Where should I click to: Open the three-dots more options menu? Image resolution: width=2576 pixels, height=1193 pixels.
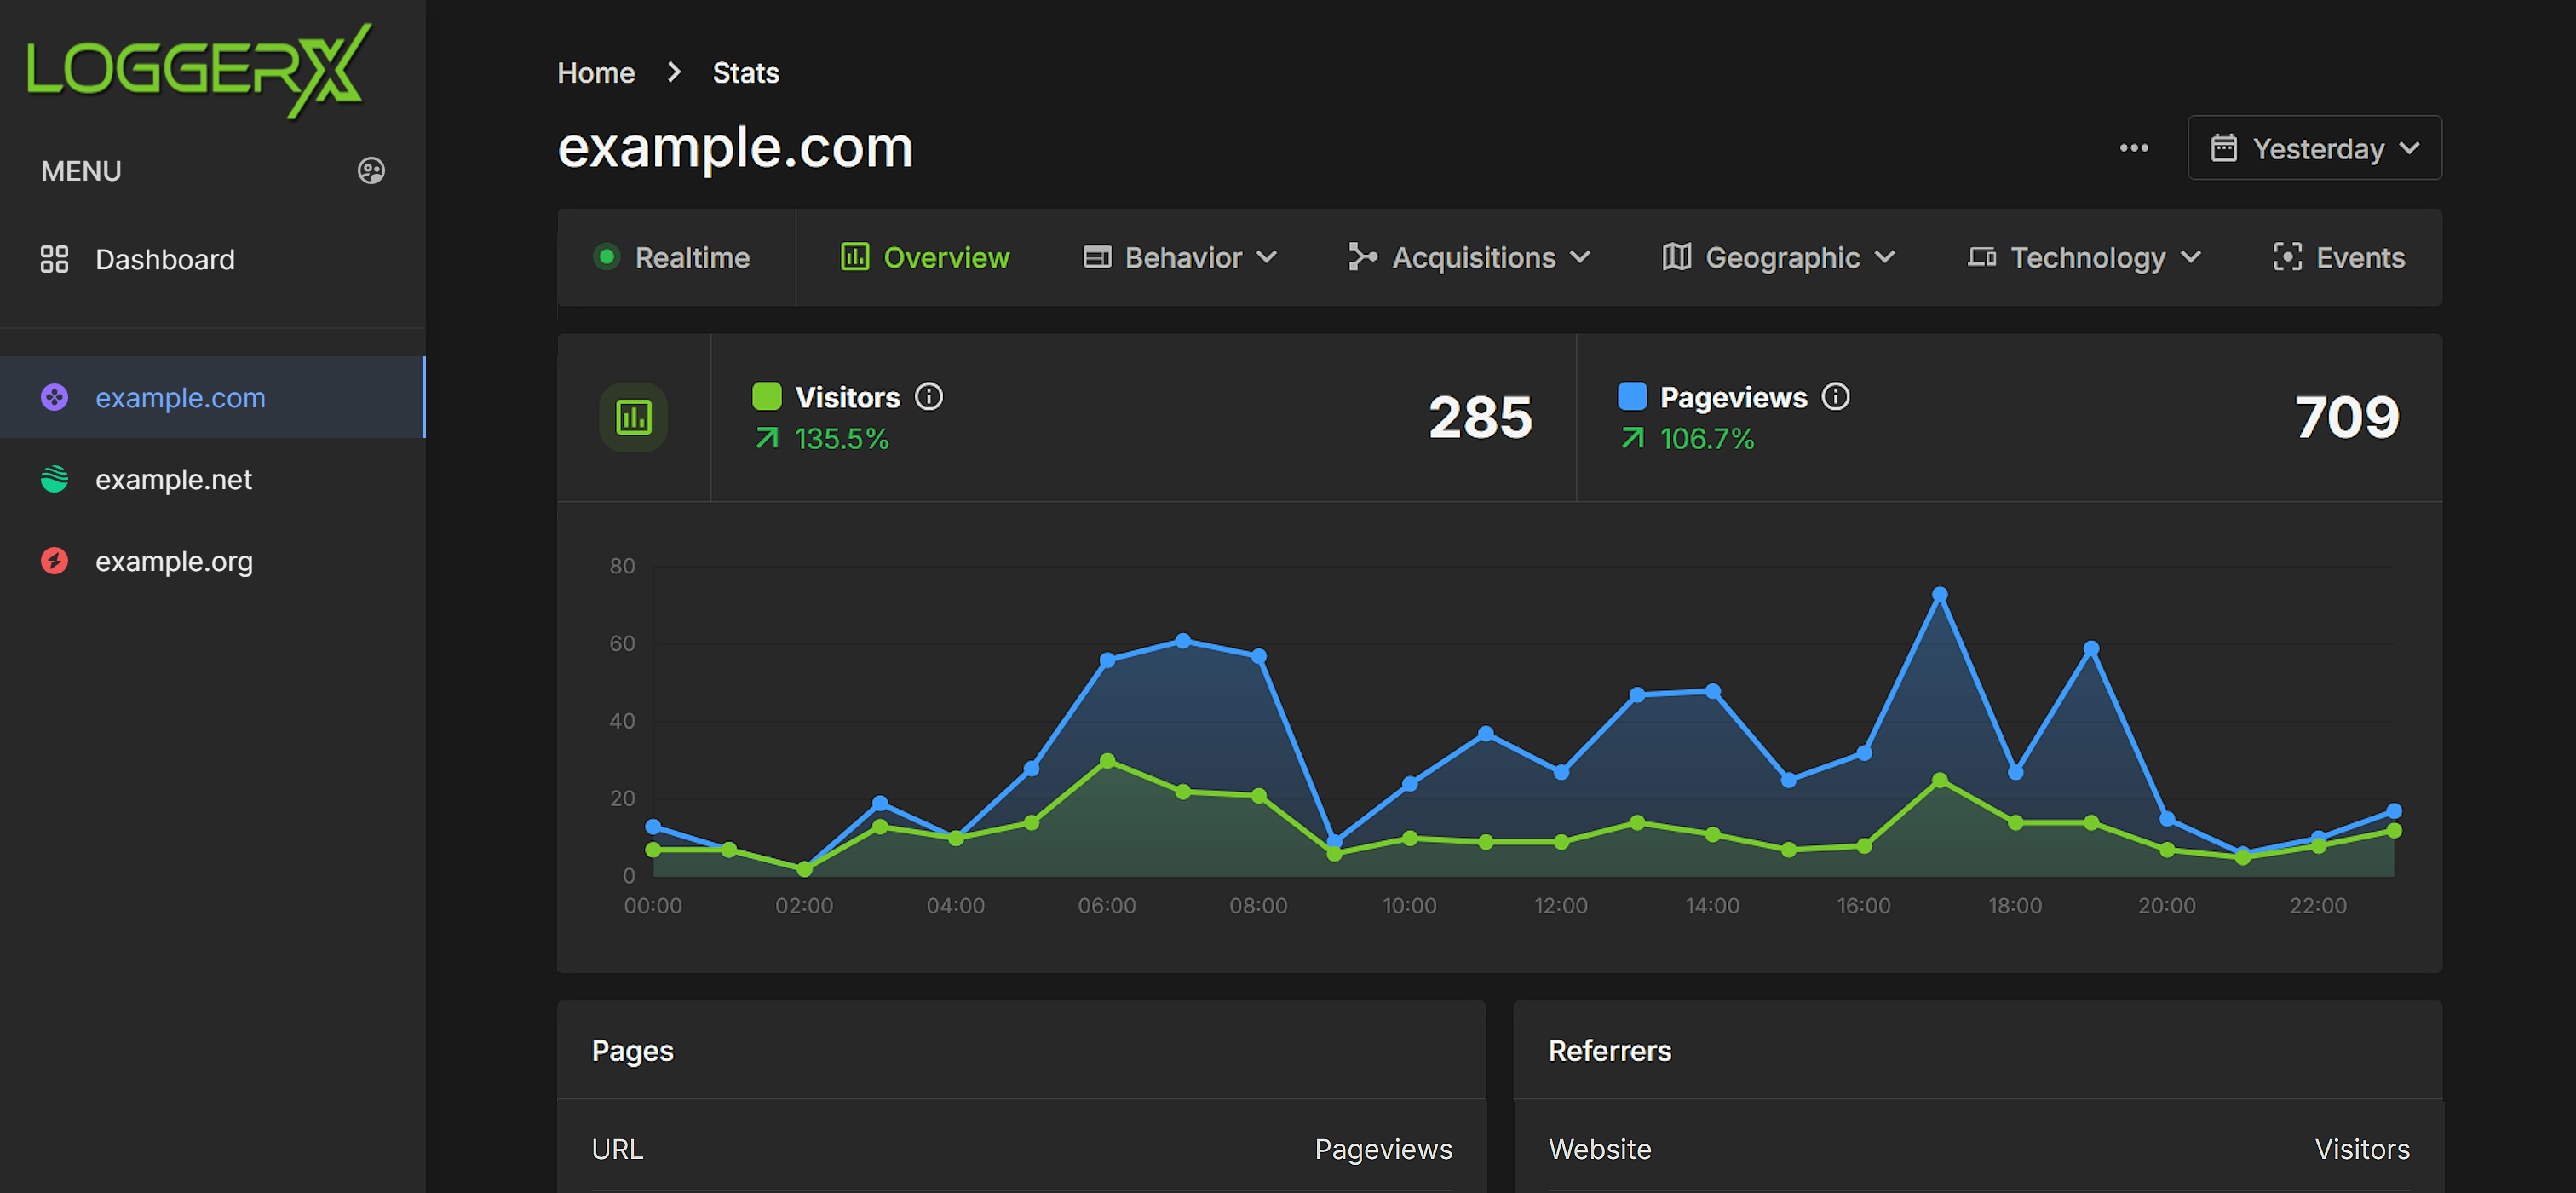2133,148
